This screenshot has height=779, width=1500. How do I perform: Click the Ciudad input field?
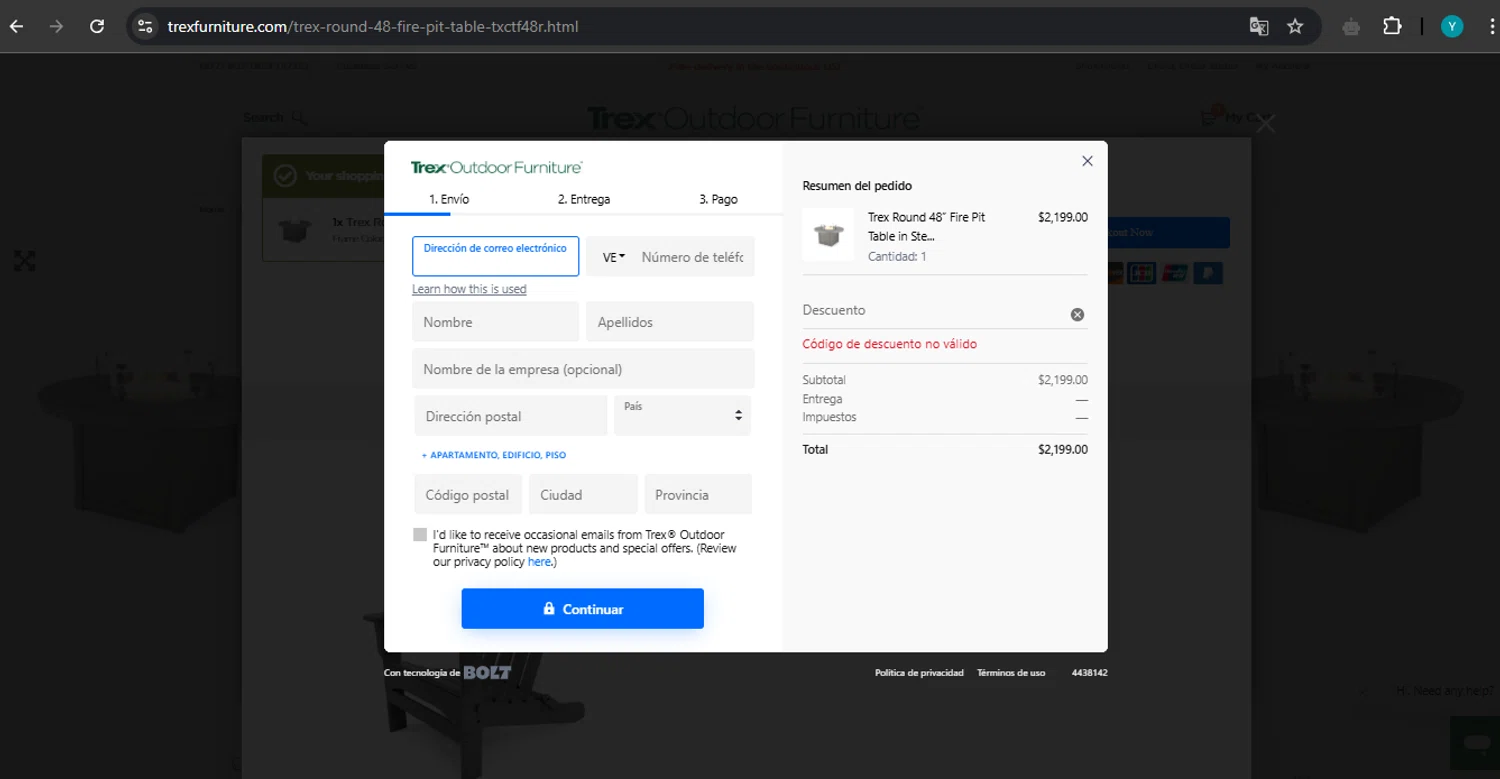(583, 495)
